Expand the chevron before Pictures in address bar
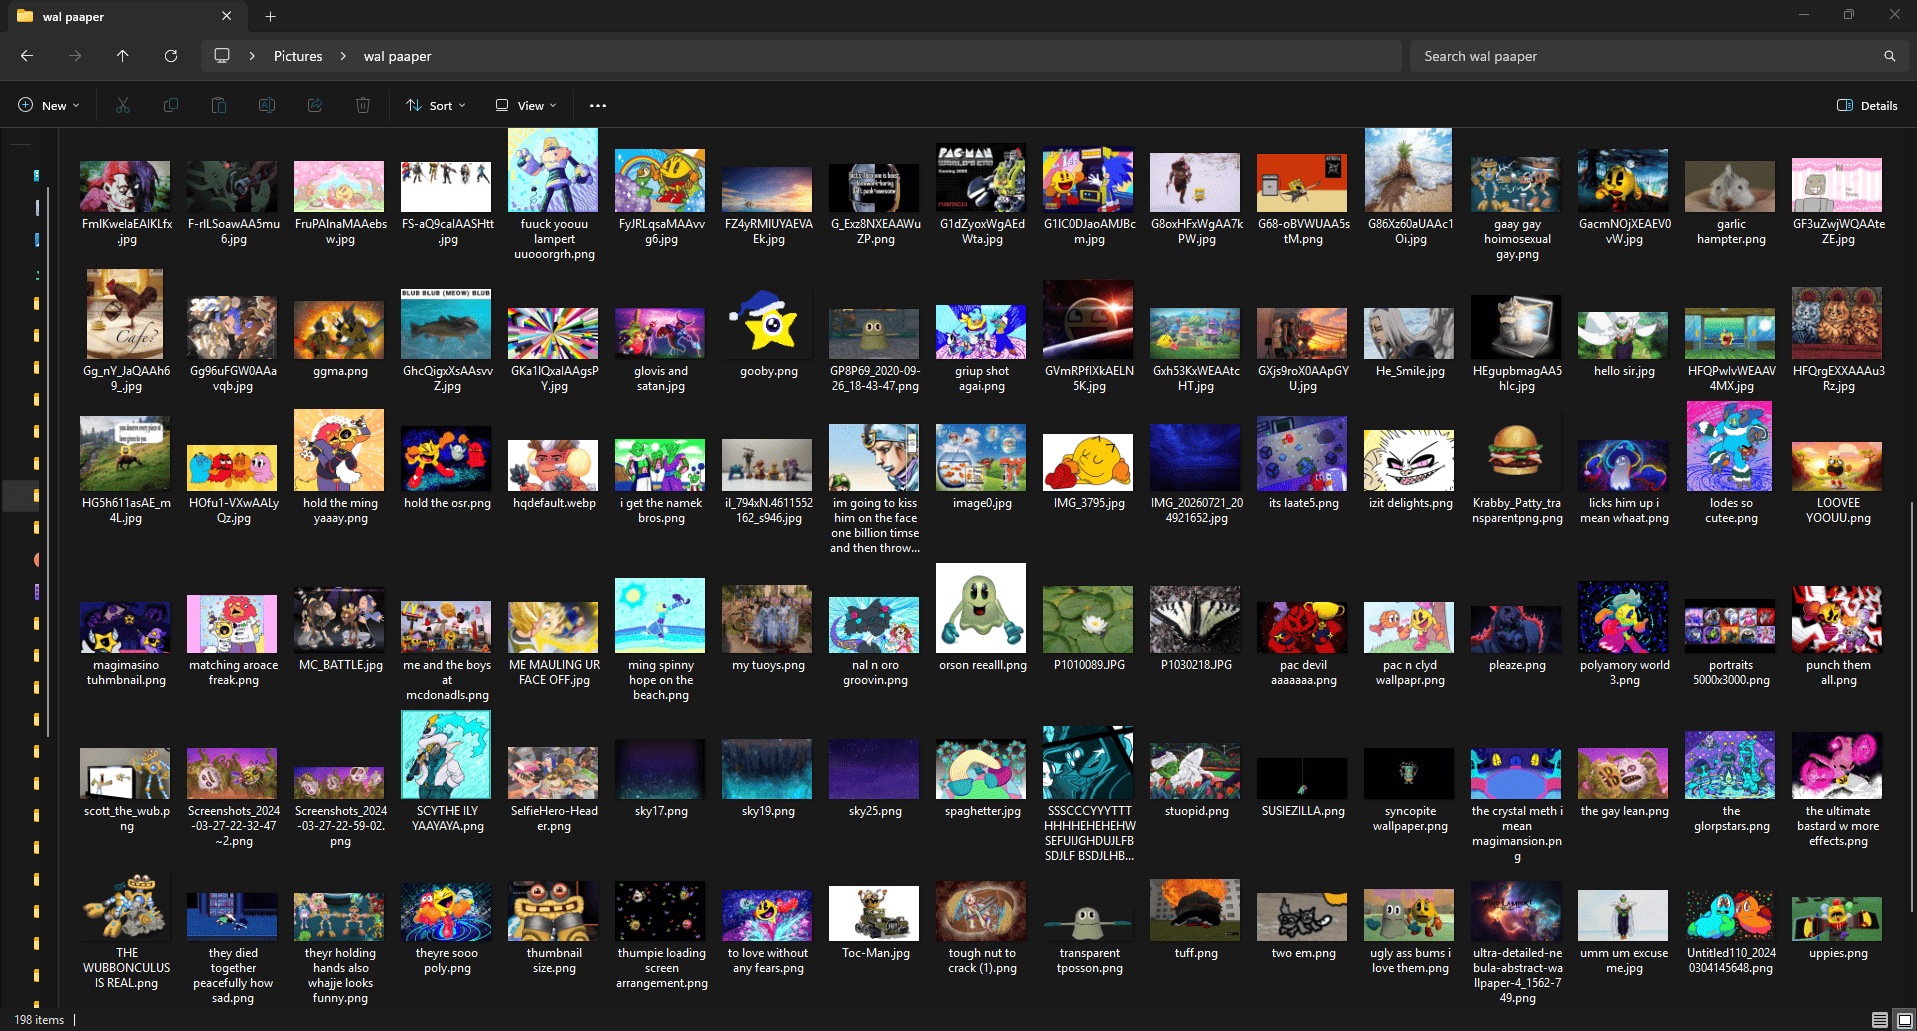 pyautogui.click(x=252, y=56)
